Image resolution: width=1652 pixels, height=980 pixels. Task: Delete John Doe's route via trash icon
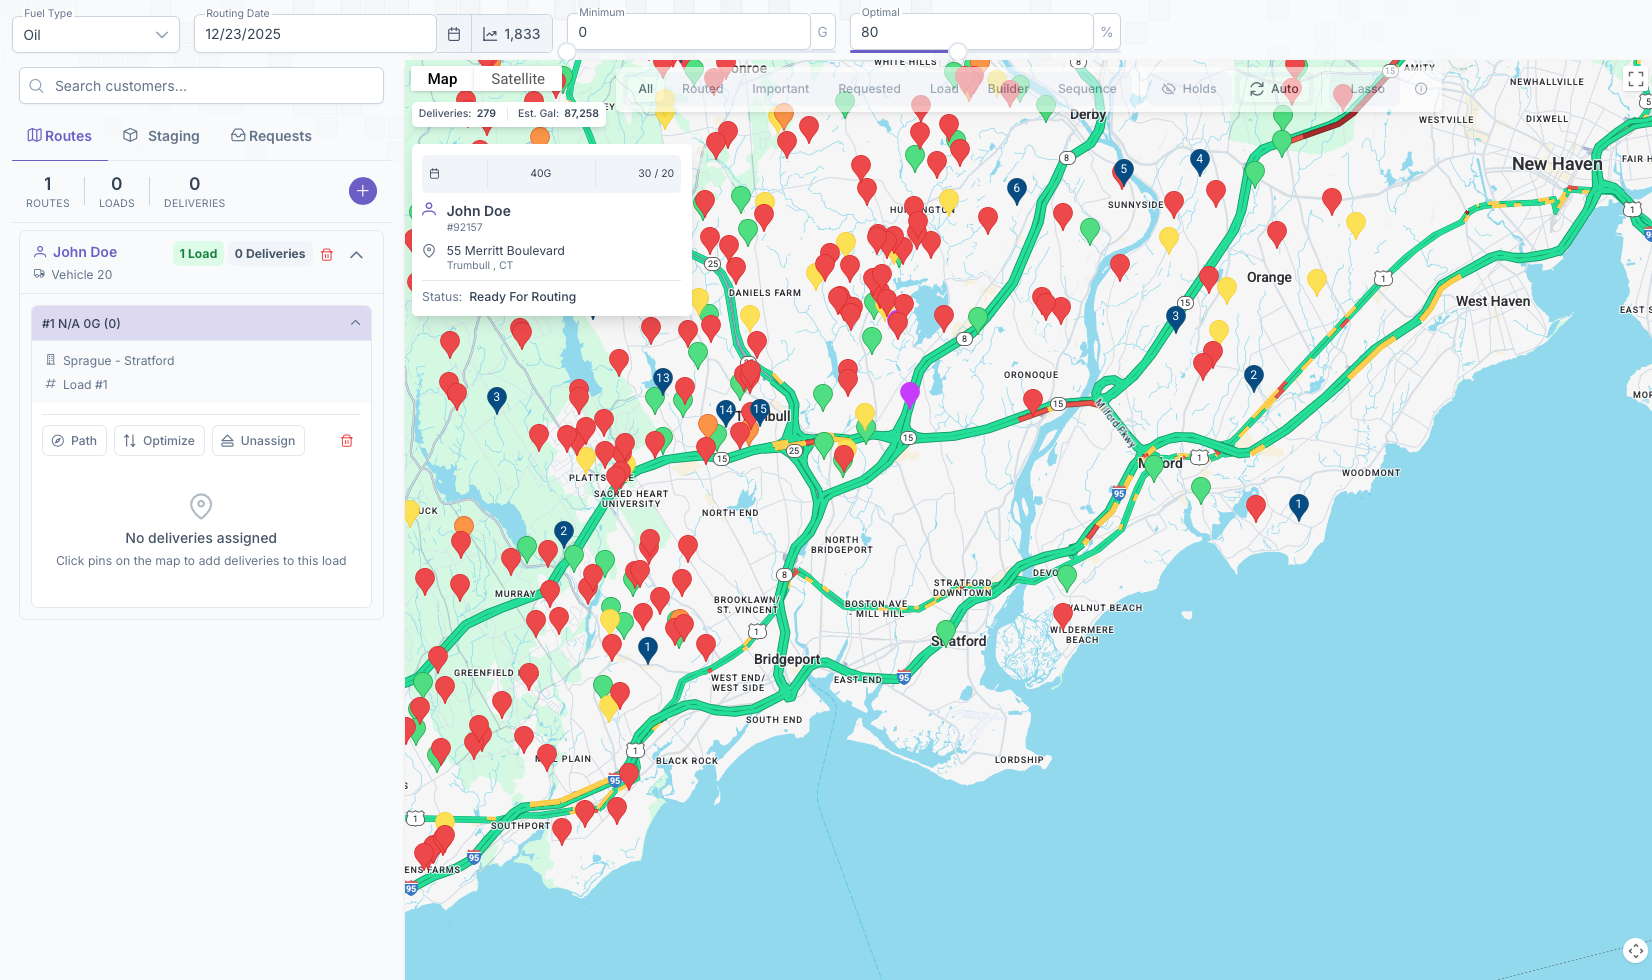[326, 255]
